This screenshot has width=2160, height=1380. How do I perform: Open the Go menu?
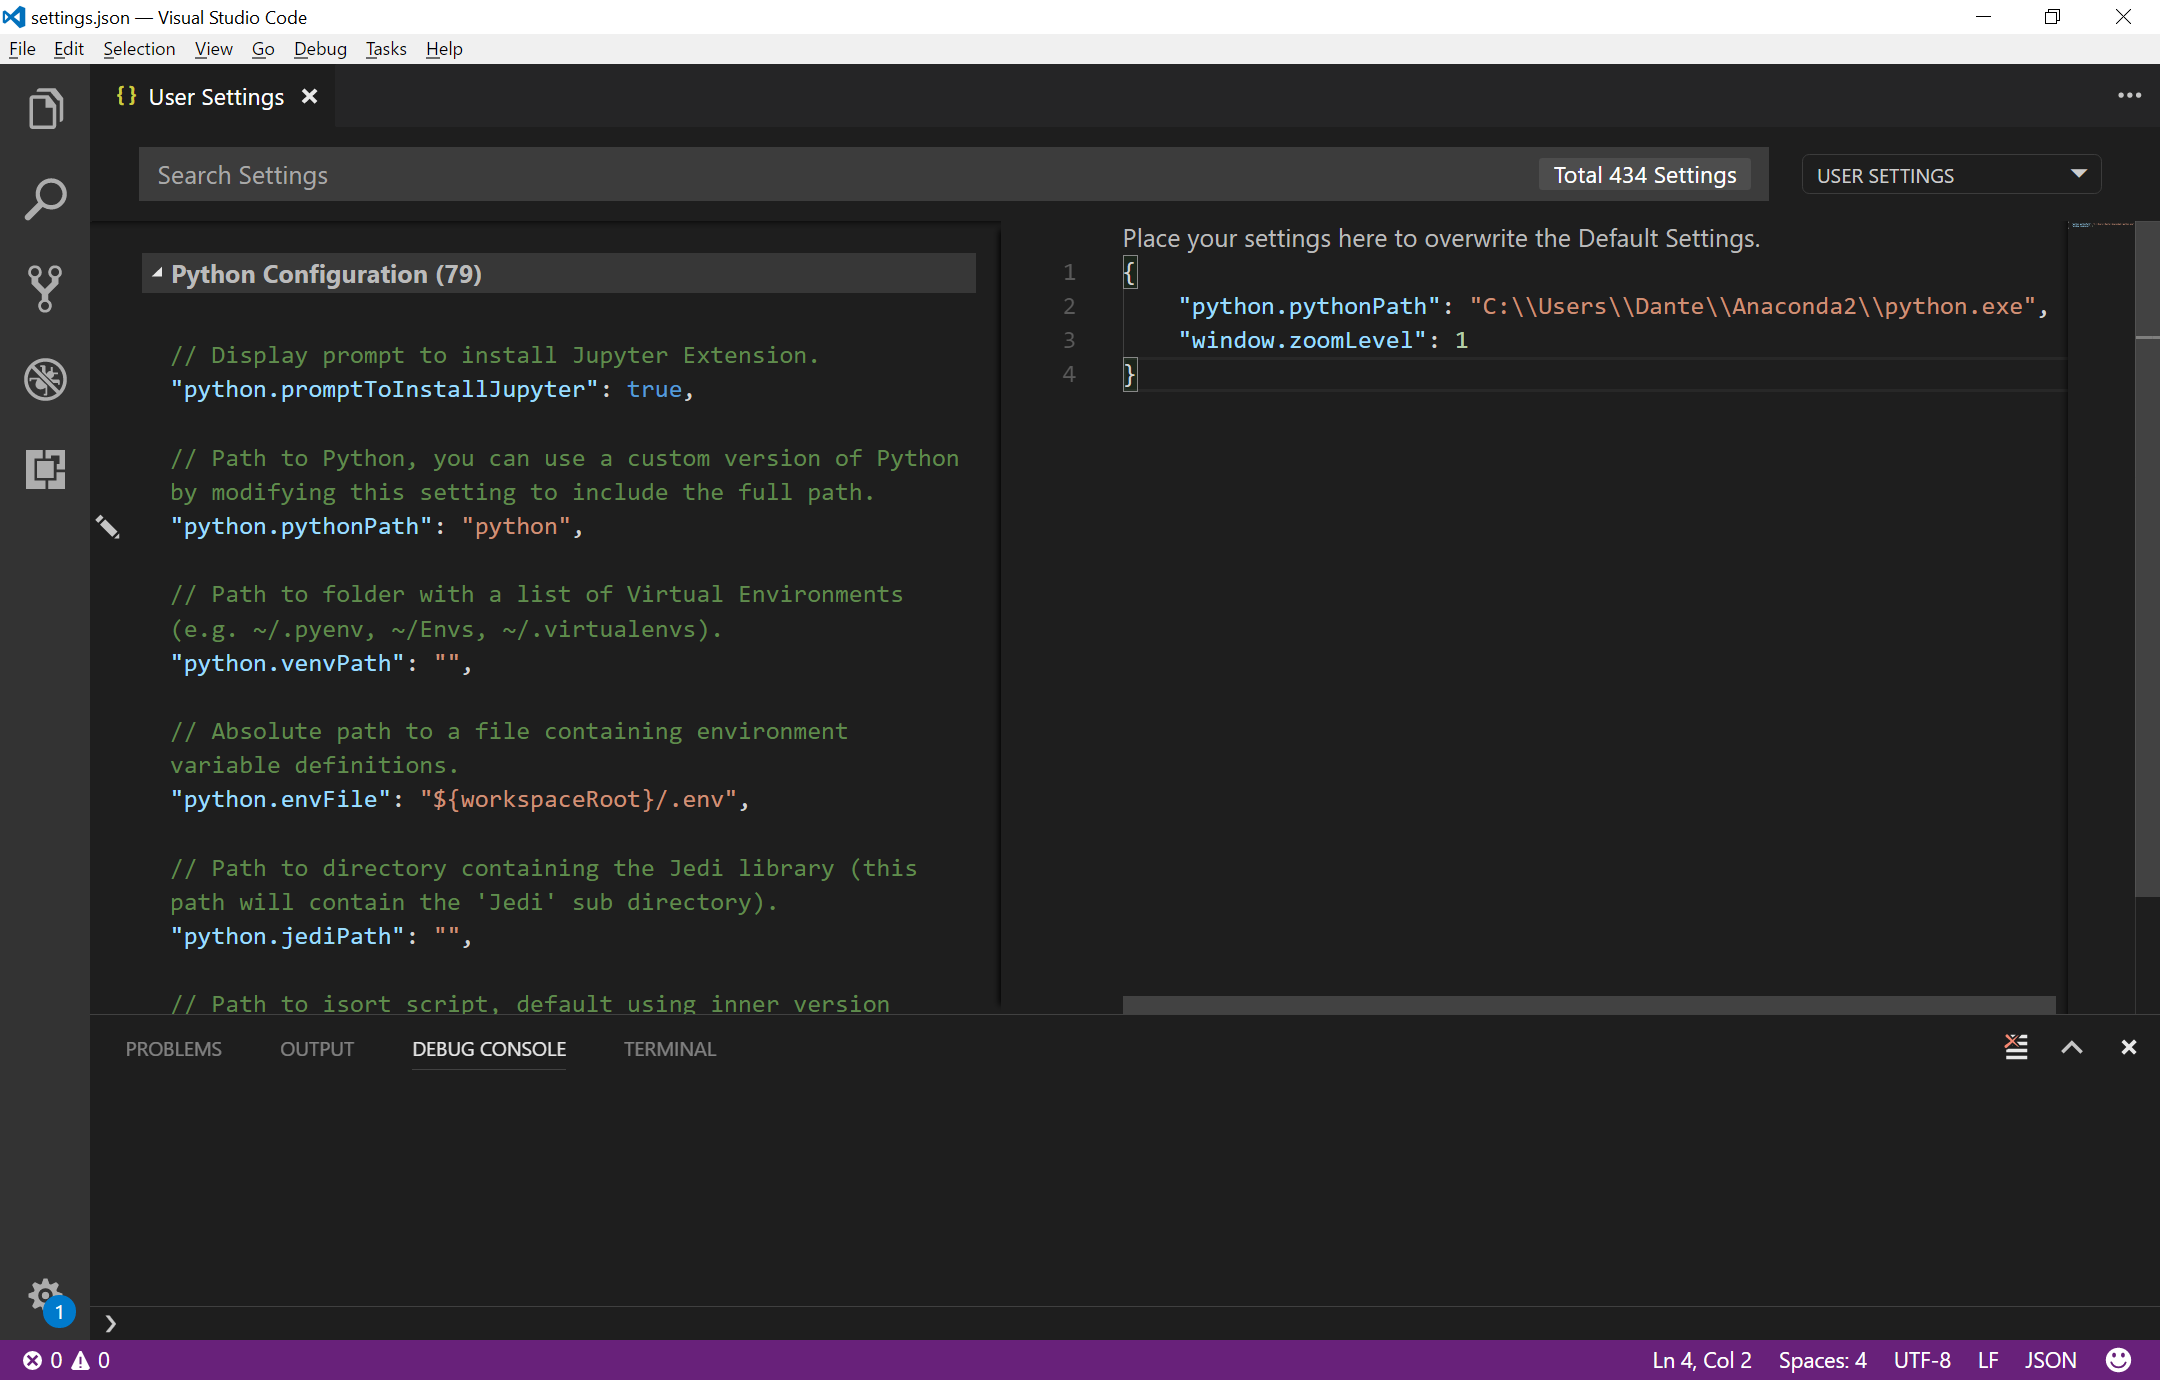point(263,49)
